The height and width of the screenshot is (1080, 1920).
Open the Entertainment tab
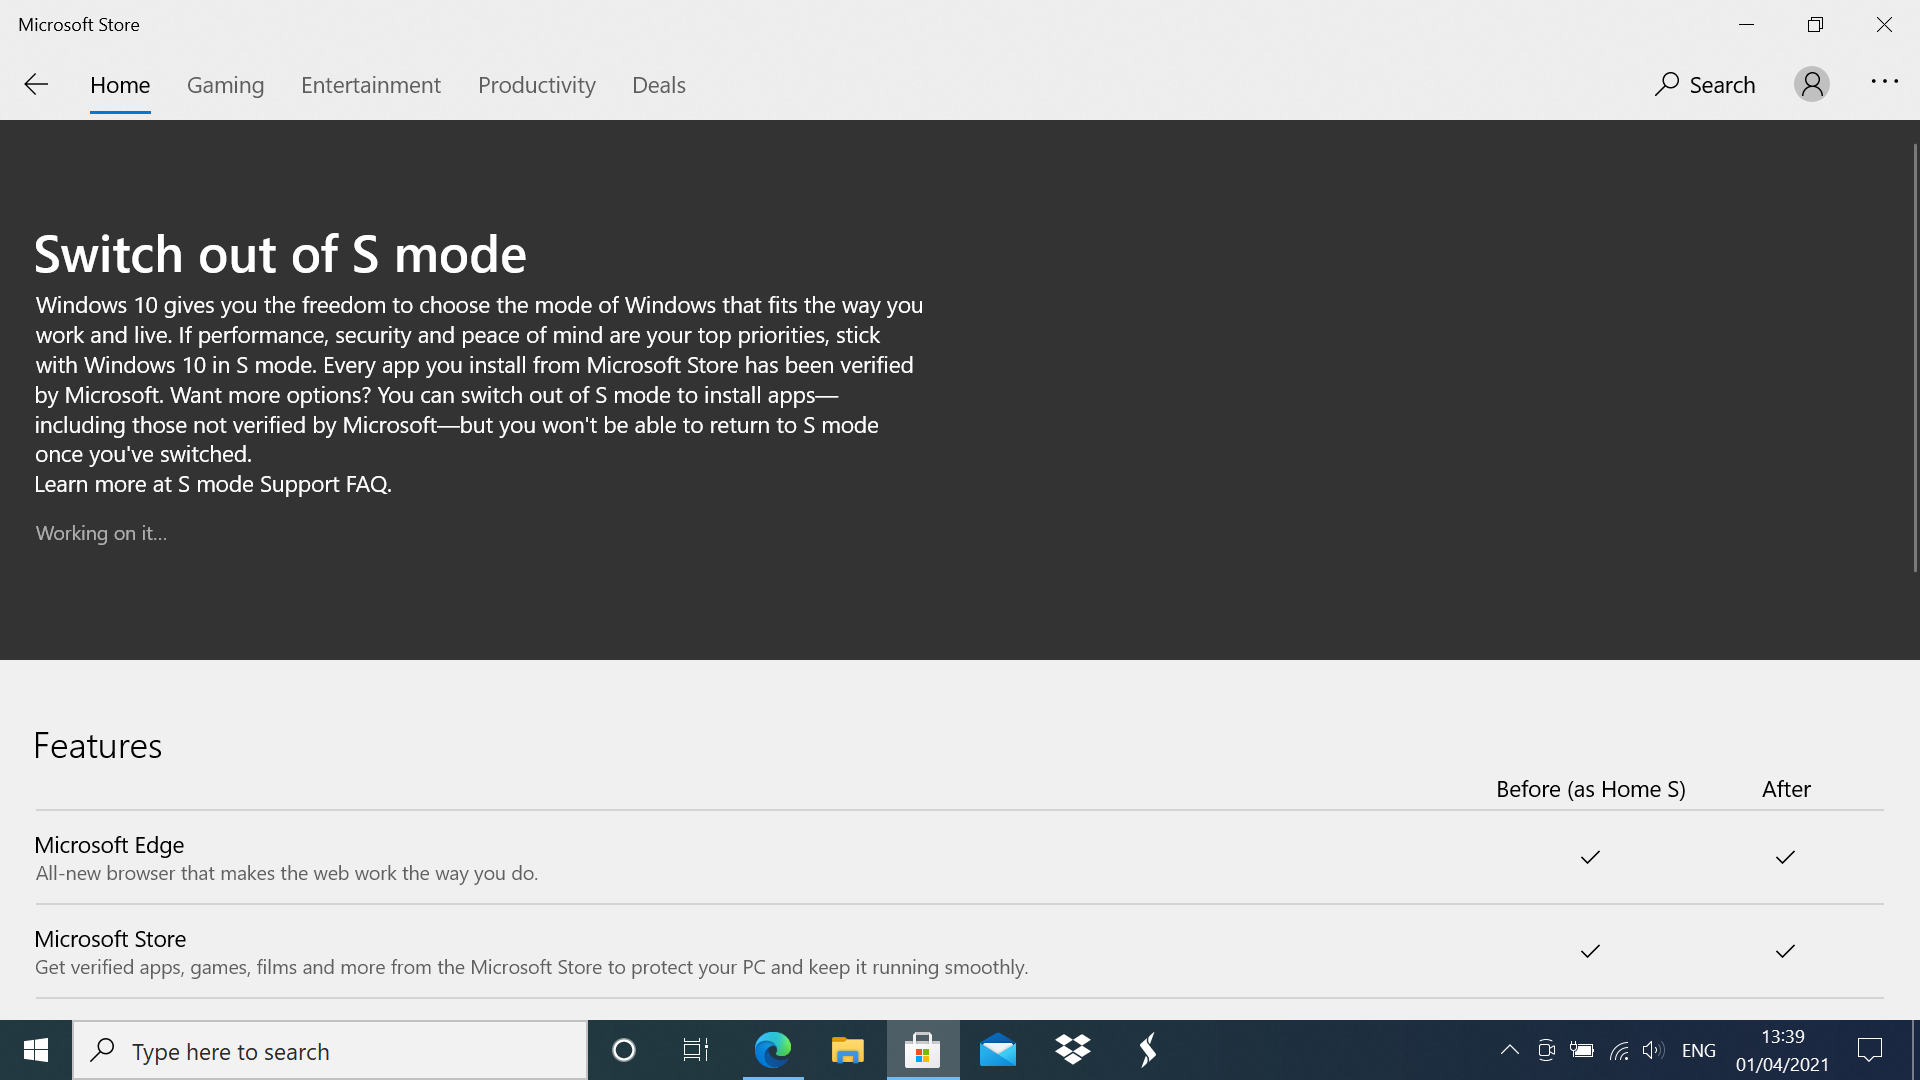coord(371,85)
